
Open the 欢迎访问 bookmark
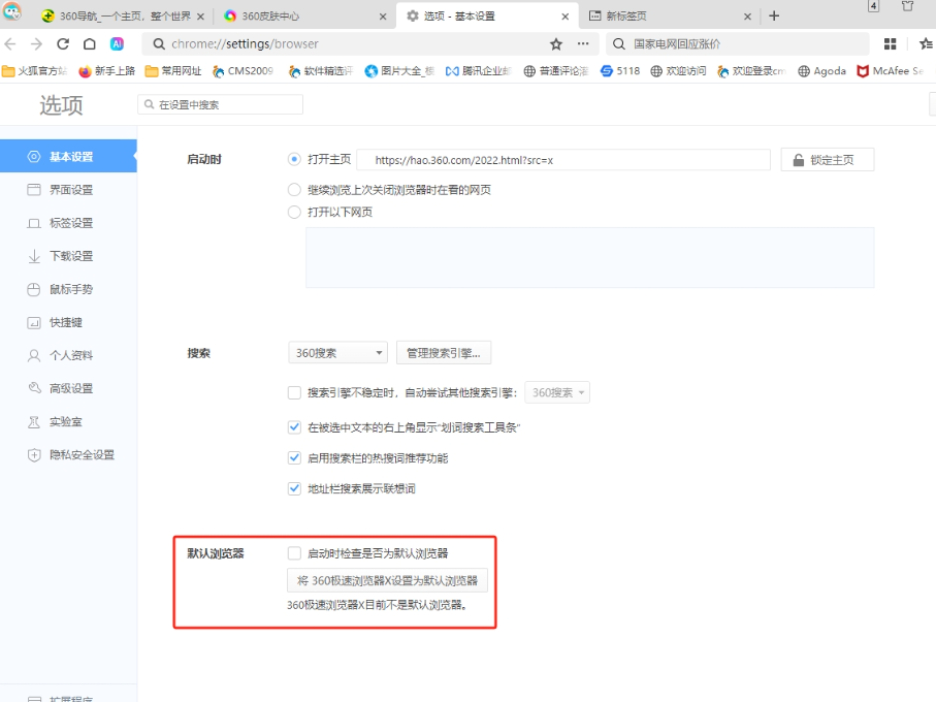pyautogui.click(x=678, y=71)
